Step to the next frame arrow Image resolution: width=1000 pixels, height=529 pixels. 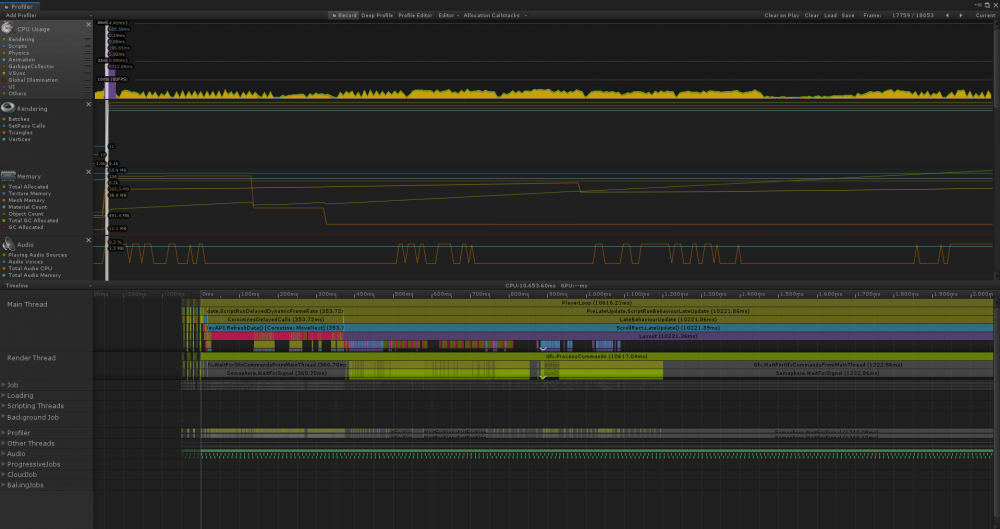(961, 16)
